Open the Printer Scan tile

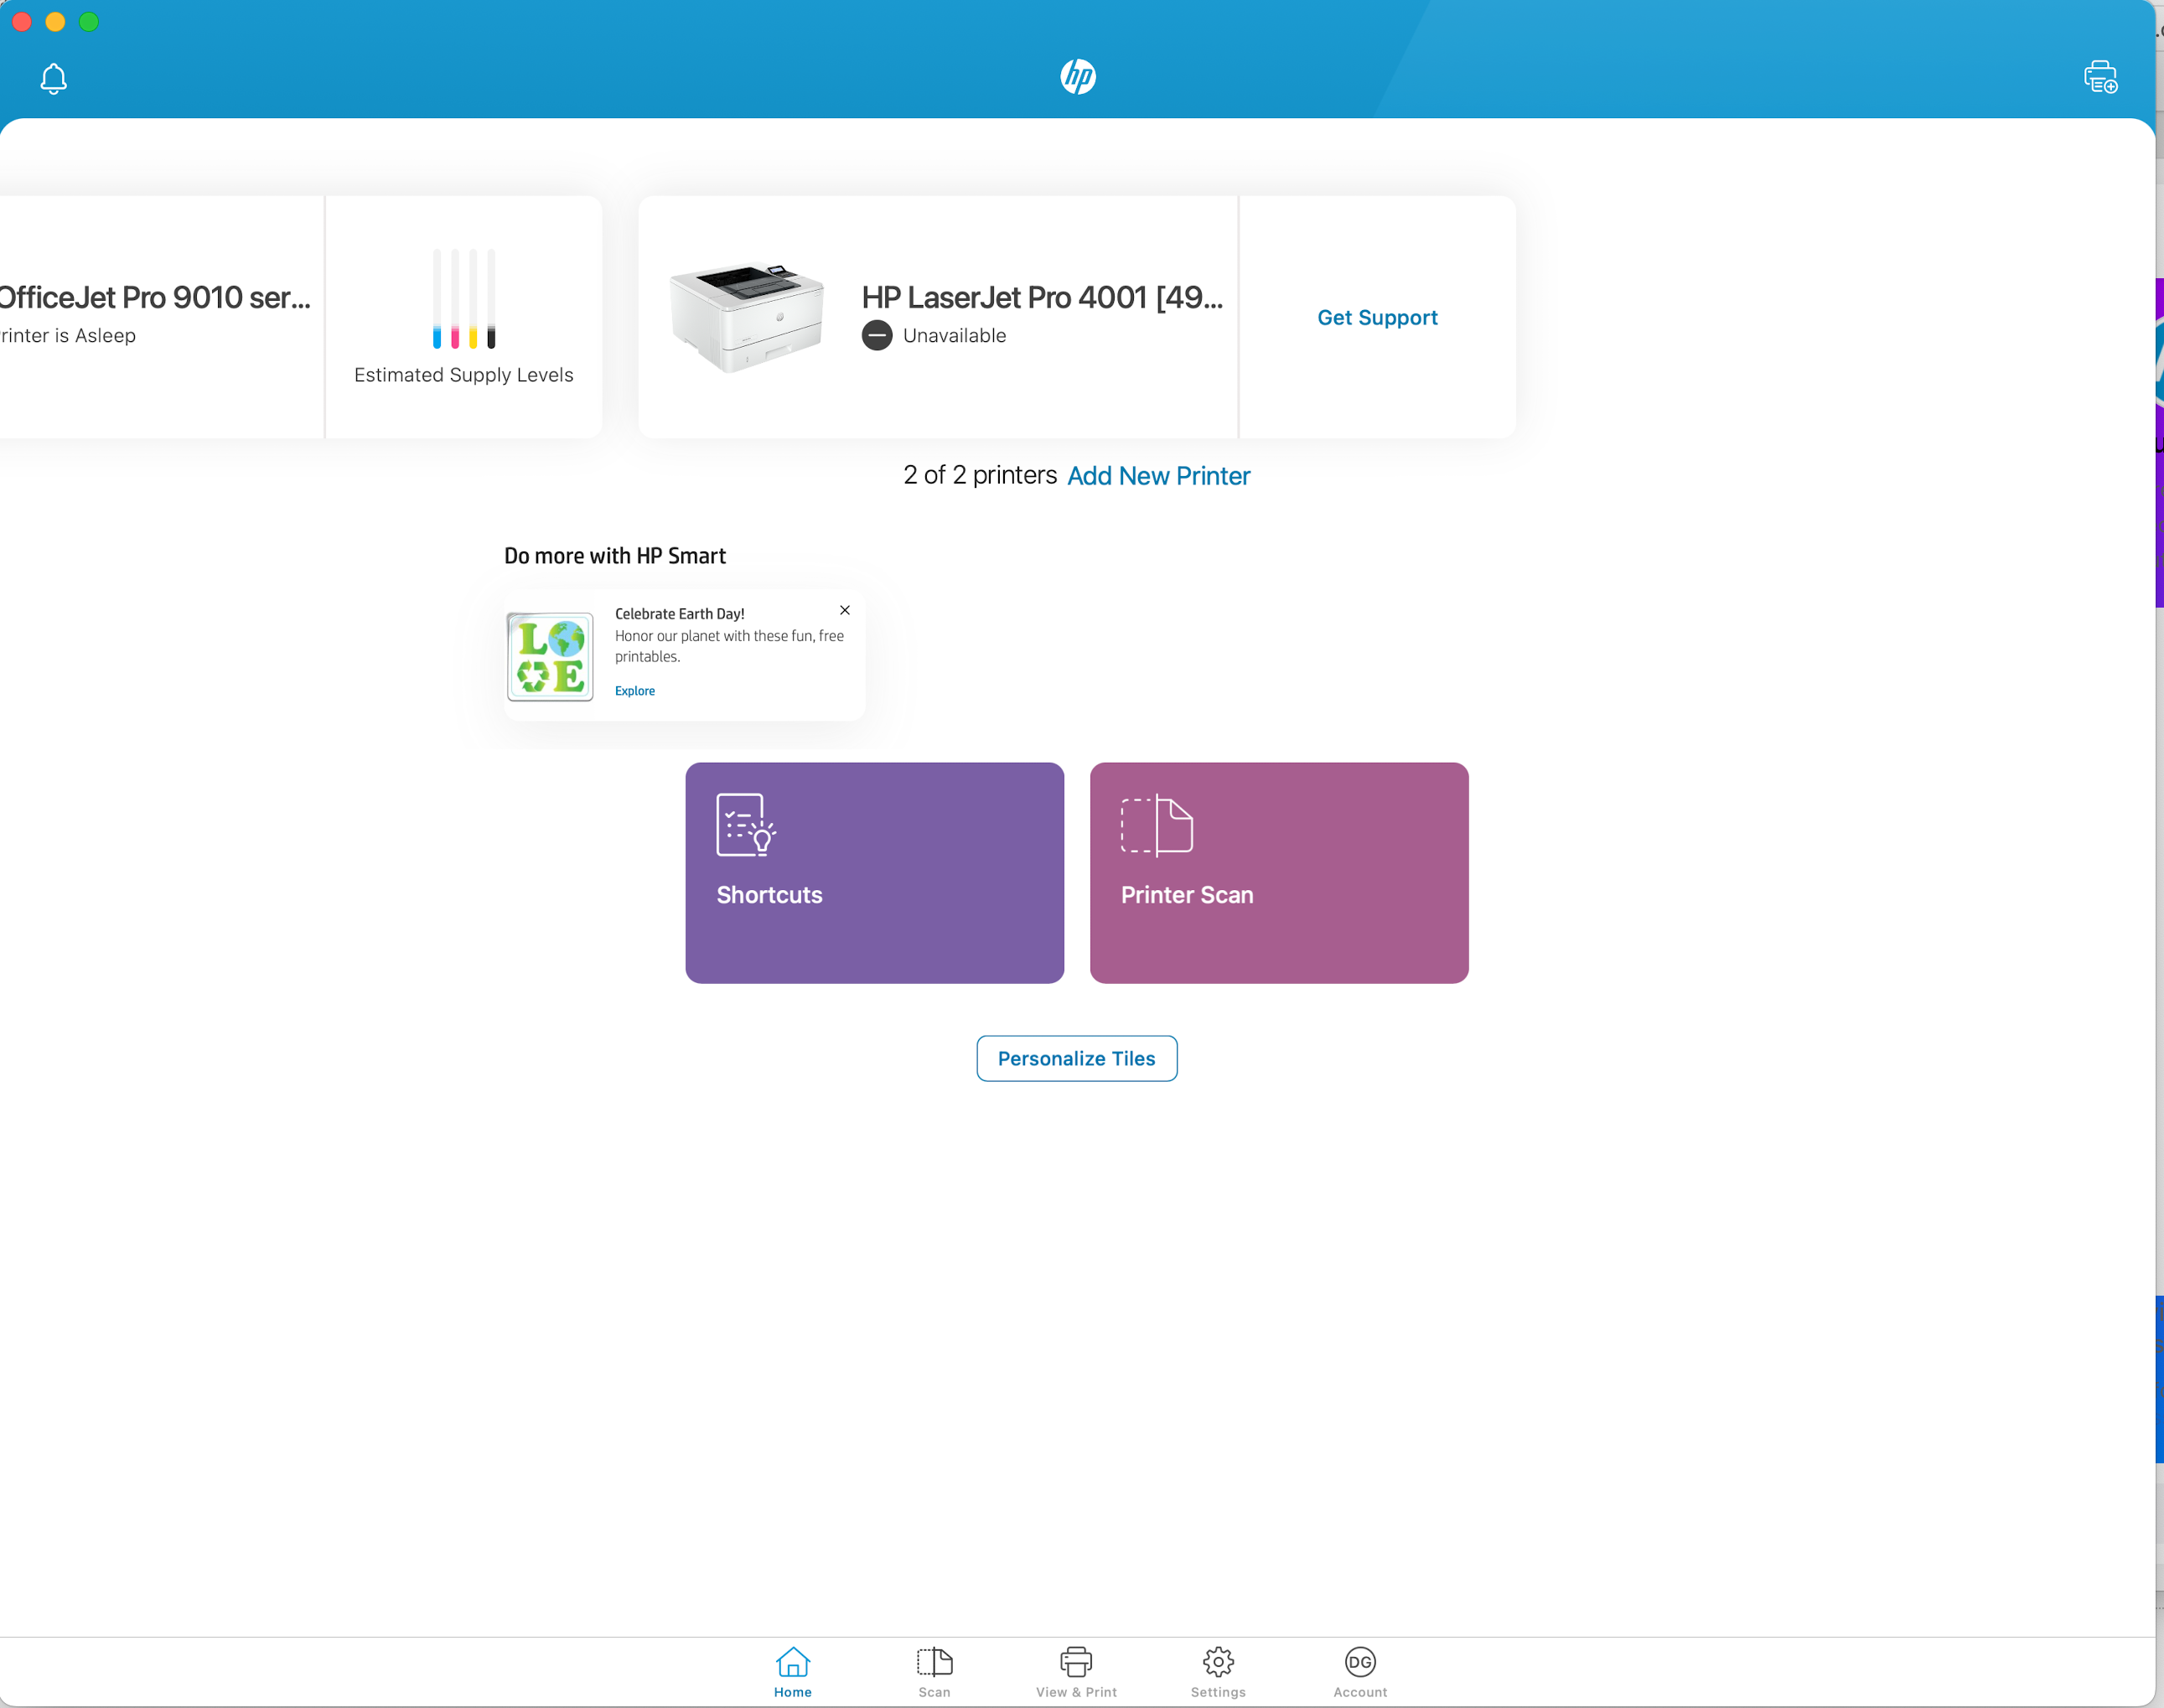[x=1279, y=873]
